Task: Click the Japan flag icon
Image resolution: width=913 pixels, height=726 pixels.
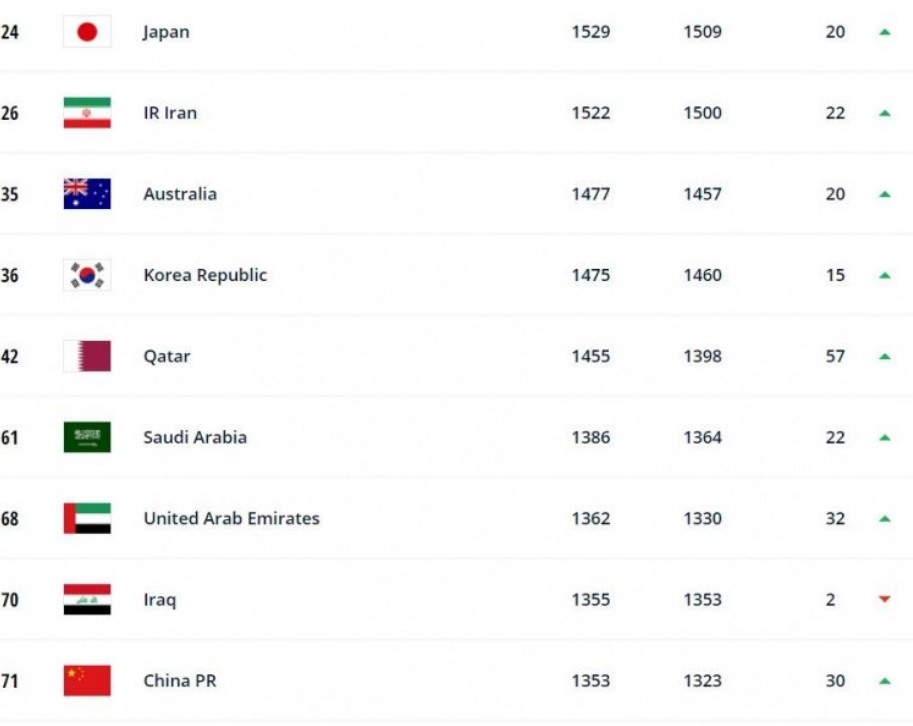Action: coord(87,32)
